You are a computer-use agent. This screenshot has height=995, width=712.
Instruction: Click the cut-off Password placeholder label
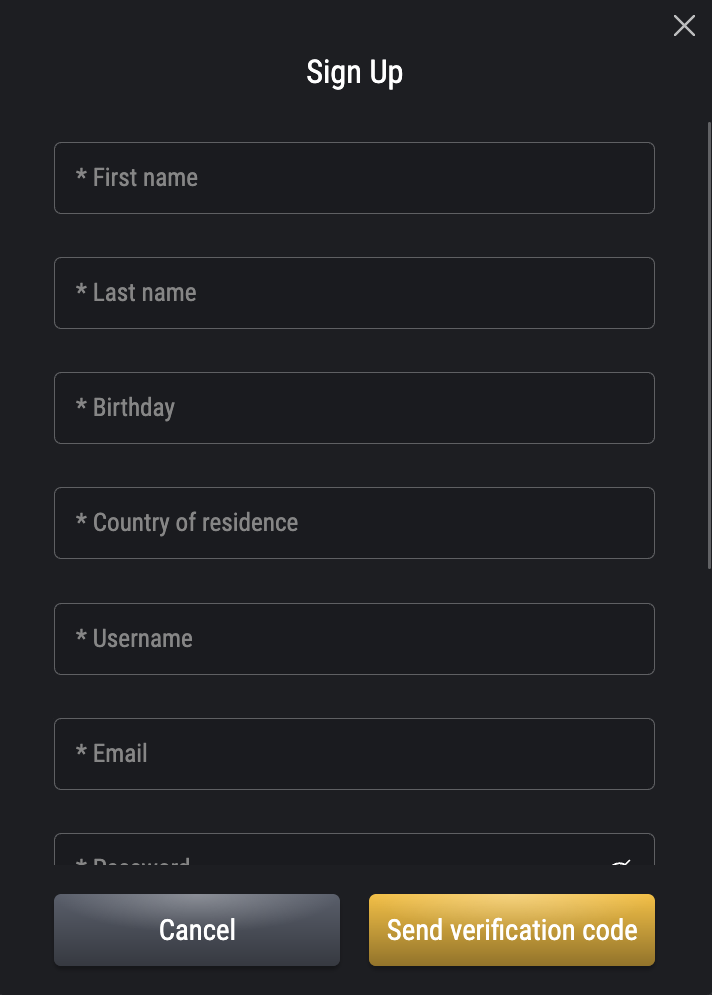coord(141,860)
